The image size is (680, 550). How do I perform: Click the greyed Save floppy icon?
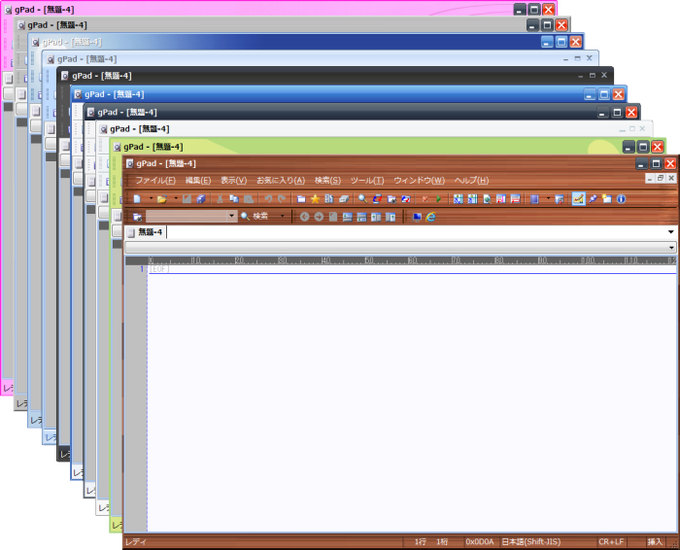click(187, 199)
